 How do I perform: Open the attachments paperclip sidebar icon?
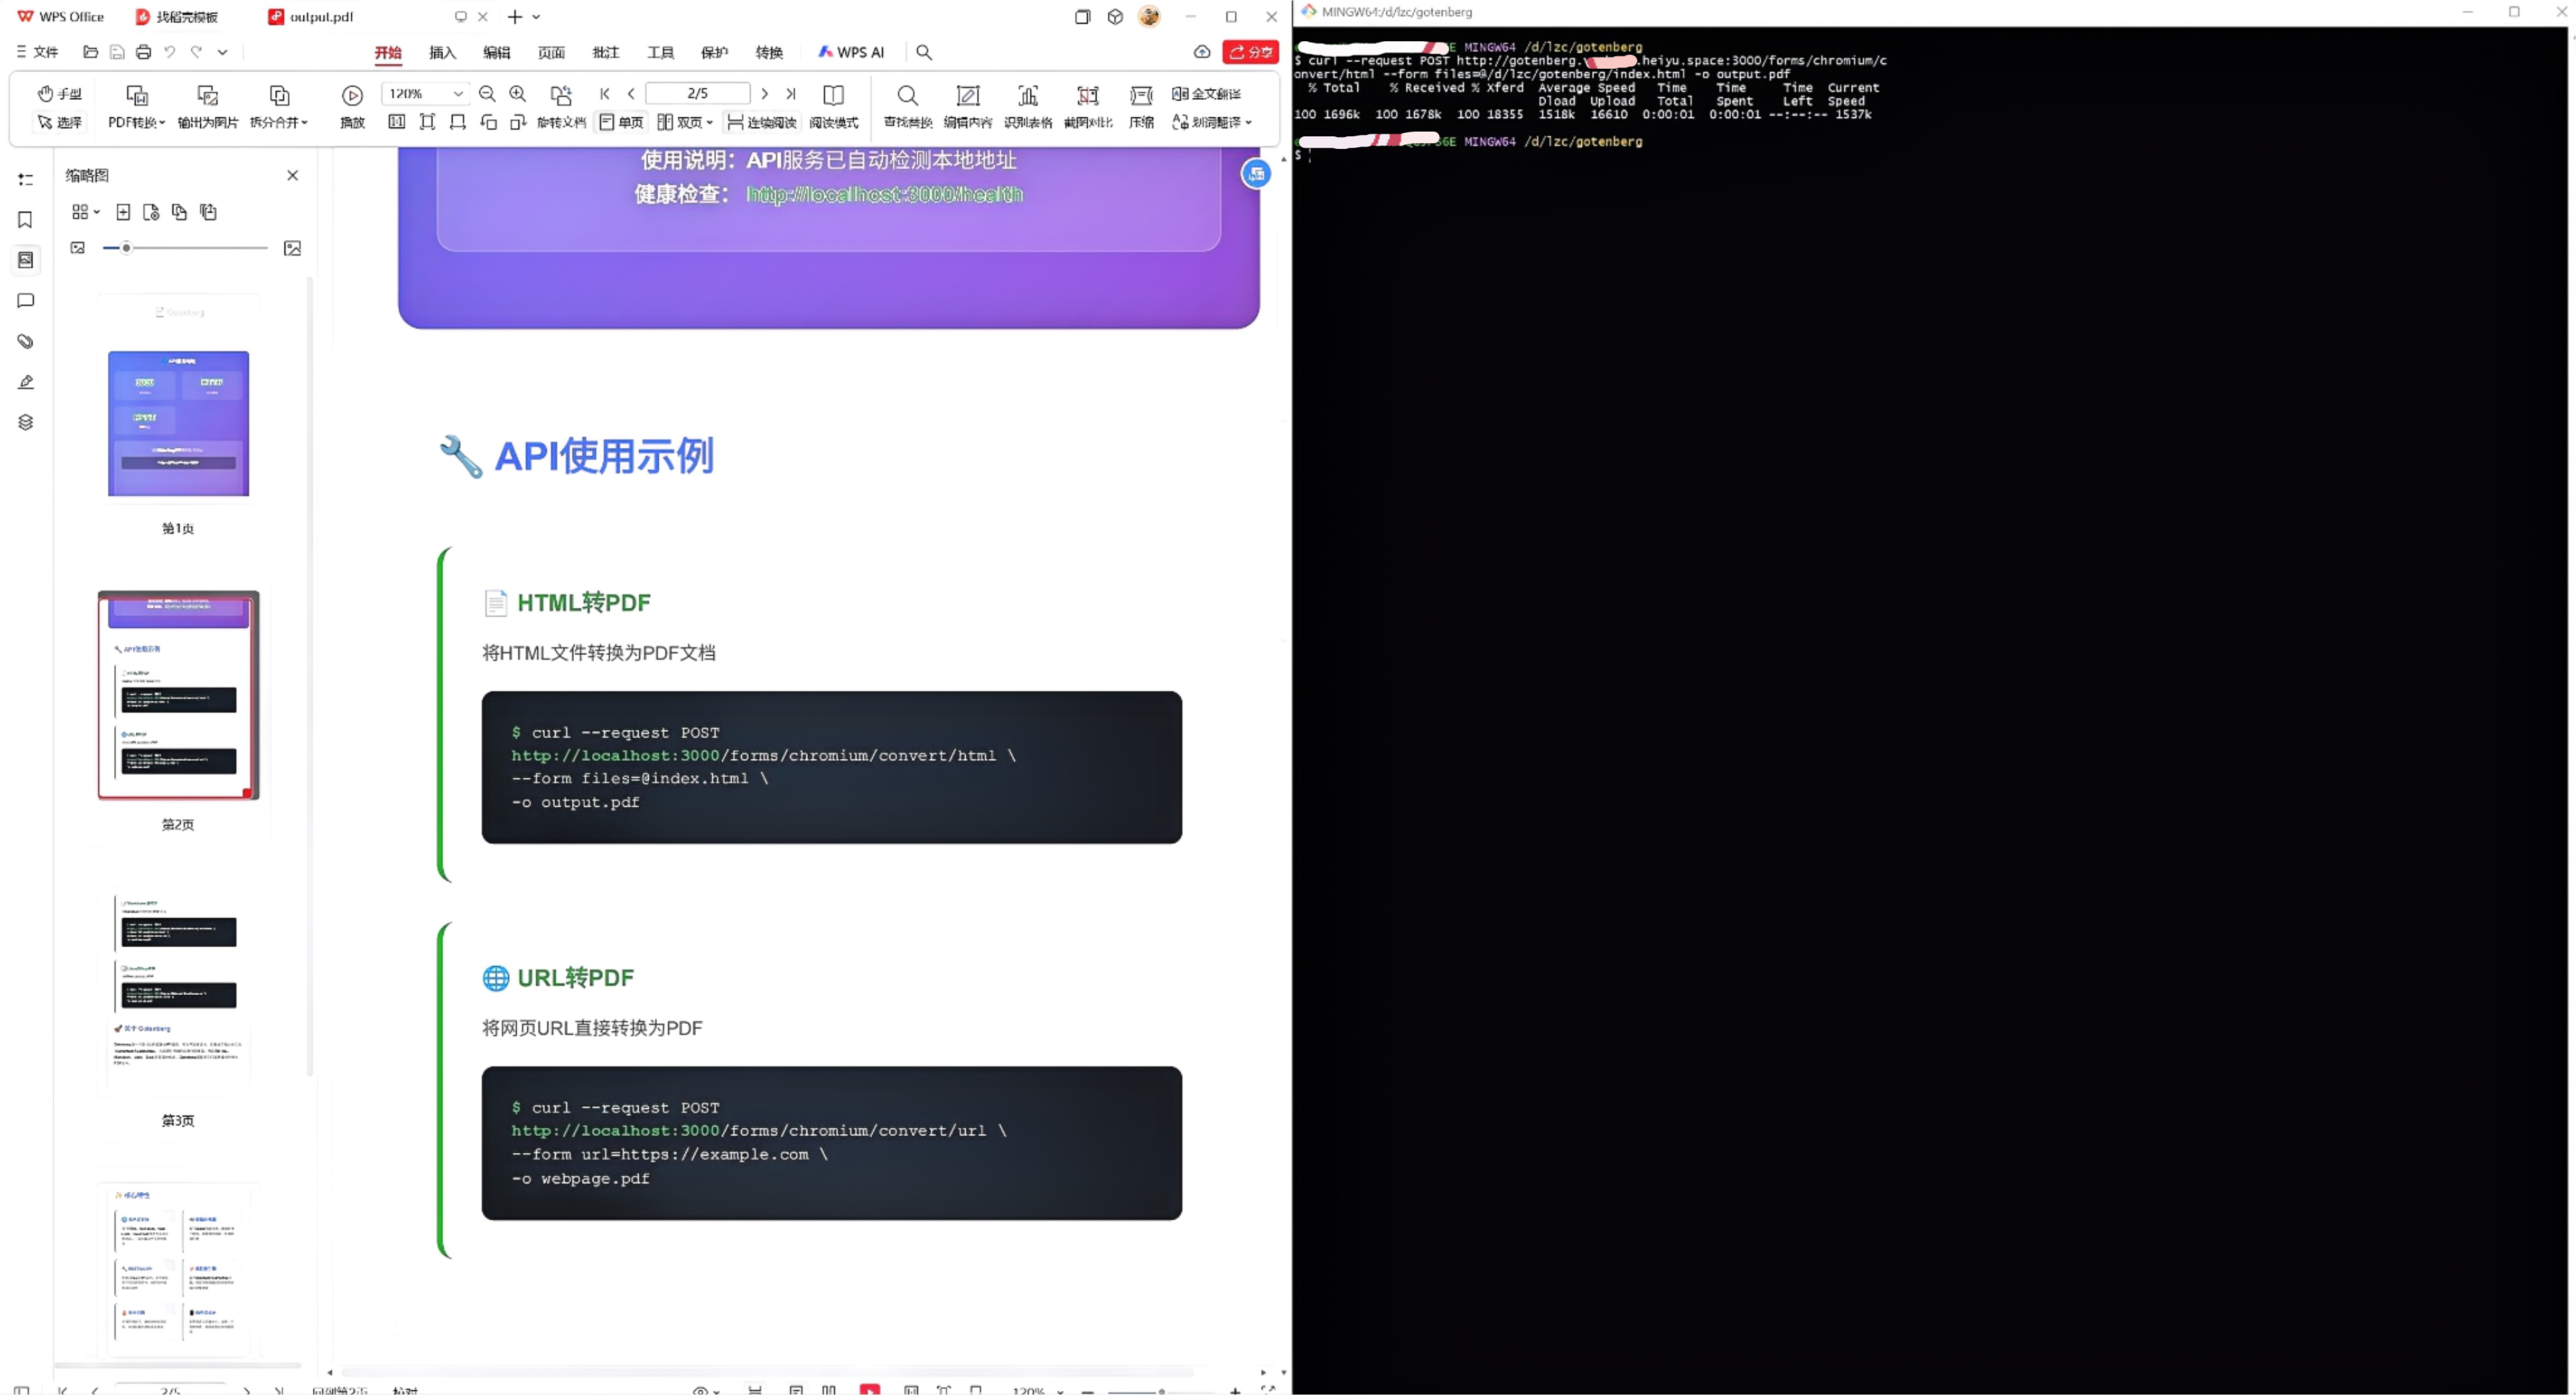coord(26,341)
